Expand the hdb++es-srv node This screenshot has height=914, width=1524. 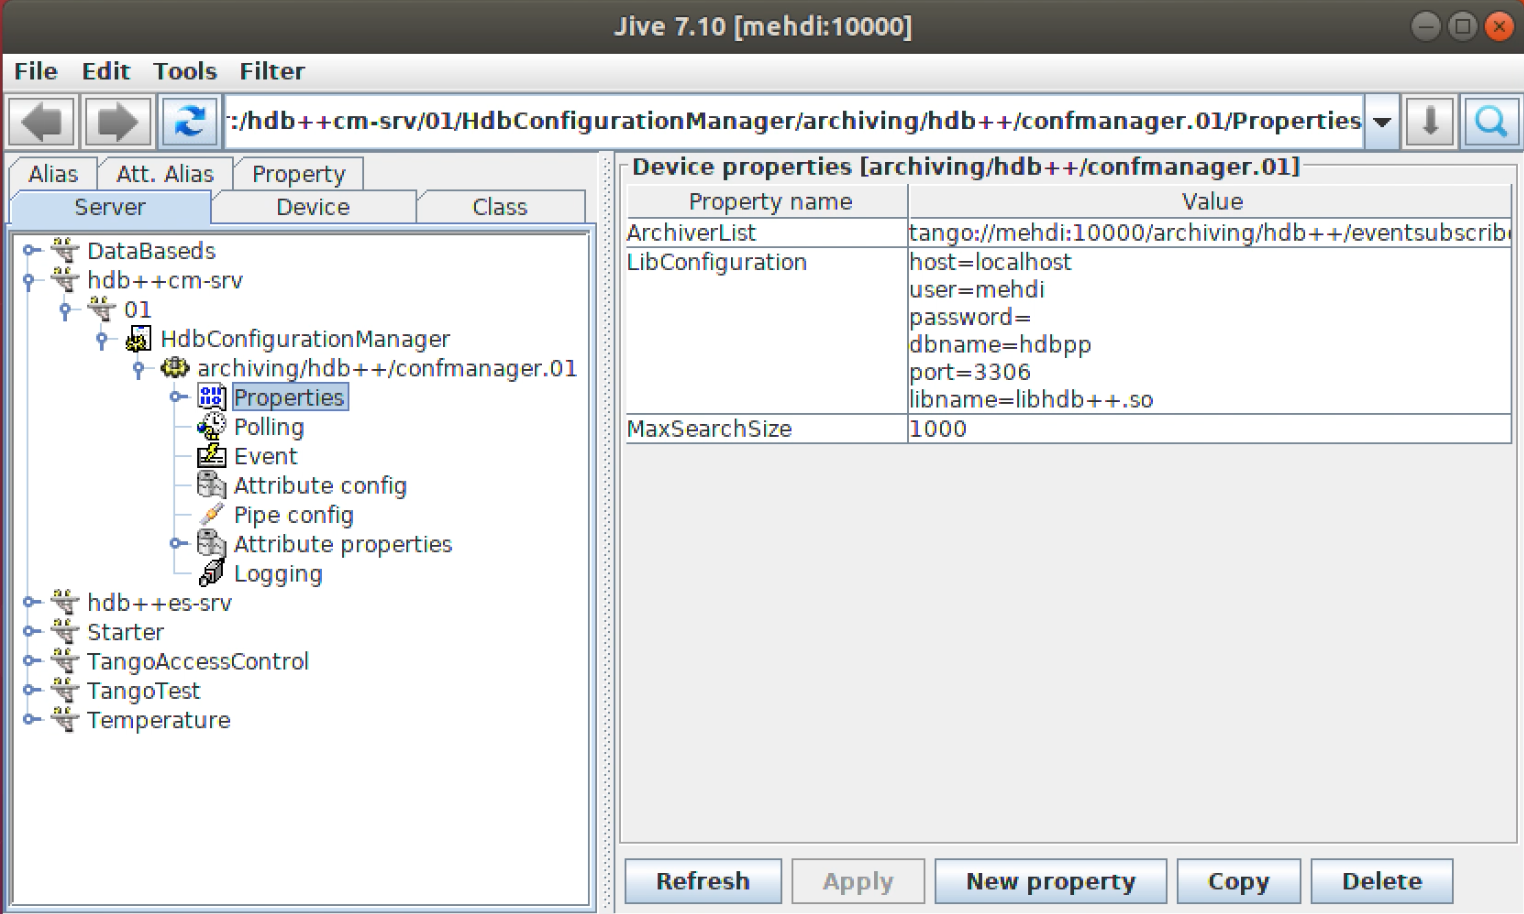pos(30,602)
